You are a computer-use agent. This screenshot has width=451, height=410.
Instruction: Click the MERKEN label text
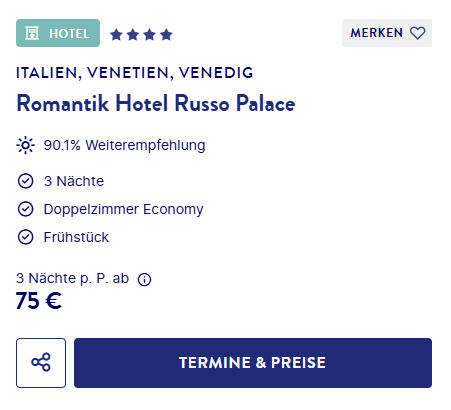click(377, 33)
